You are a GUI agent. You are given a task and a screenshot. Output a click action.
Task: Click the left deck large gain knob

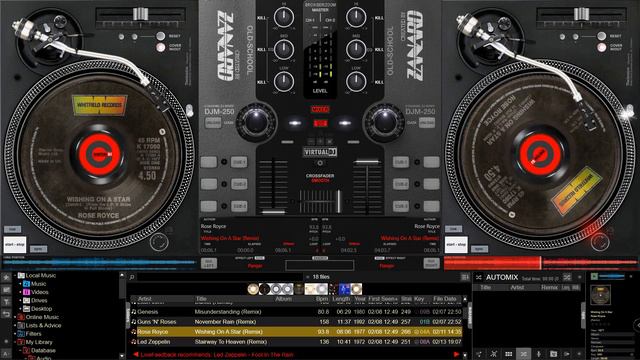[256, 122]
